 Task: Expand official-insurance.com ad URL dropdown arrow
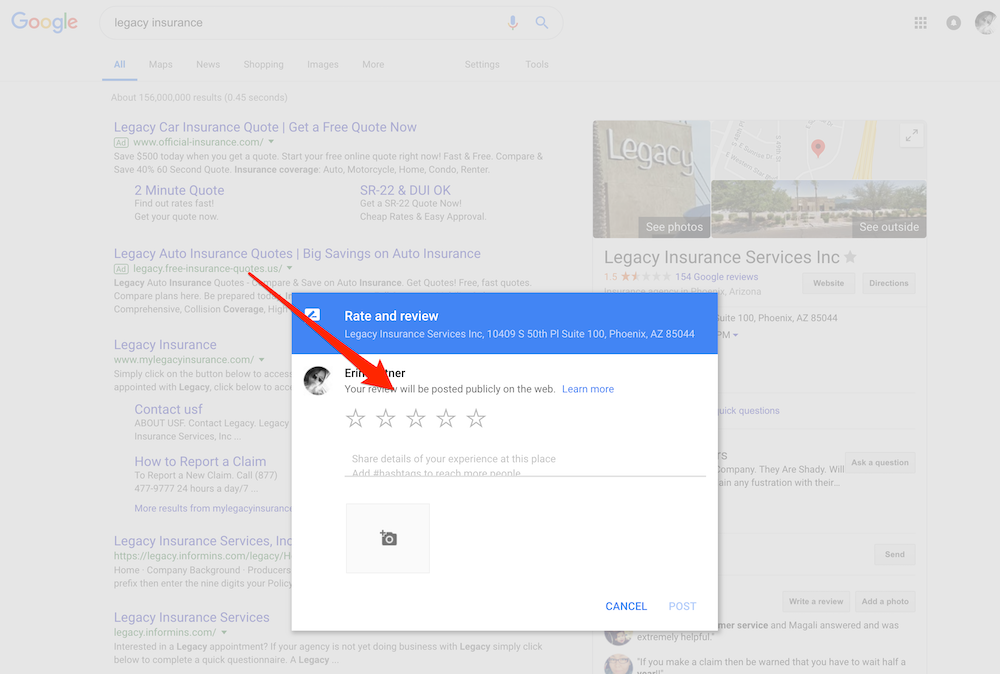pos(271,142)
